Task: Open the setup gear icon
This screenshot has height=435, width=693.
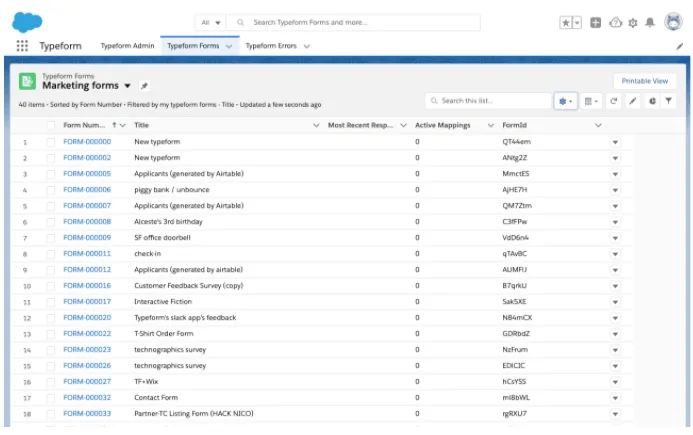Action: pyautogui.click(x=633, y=23)
